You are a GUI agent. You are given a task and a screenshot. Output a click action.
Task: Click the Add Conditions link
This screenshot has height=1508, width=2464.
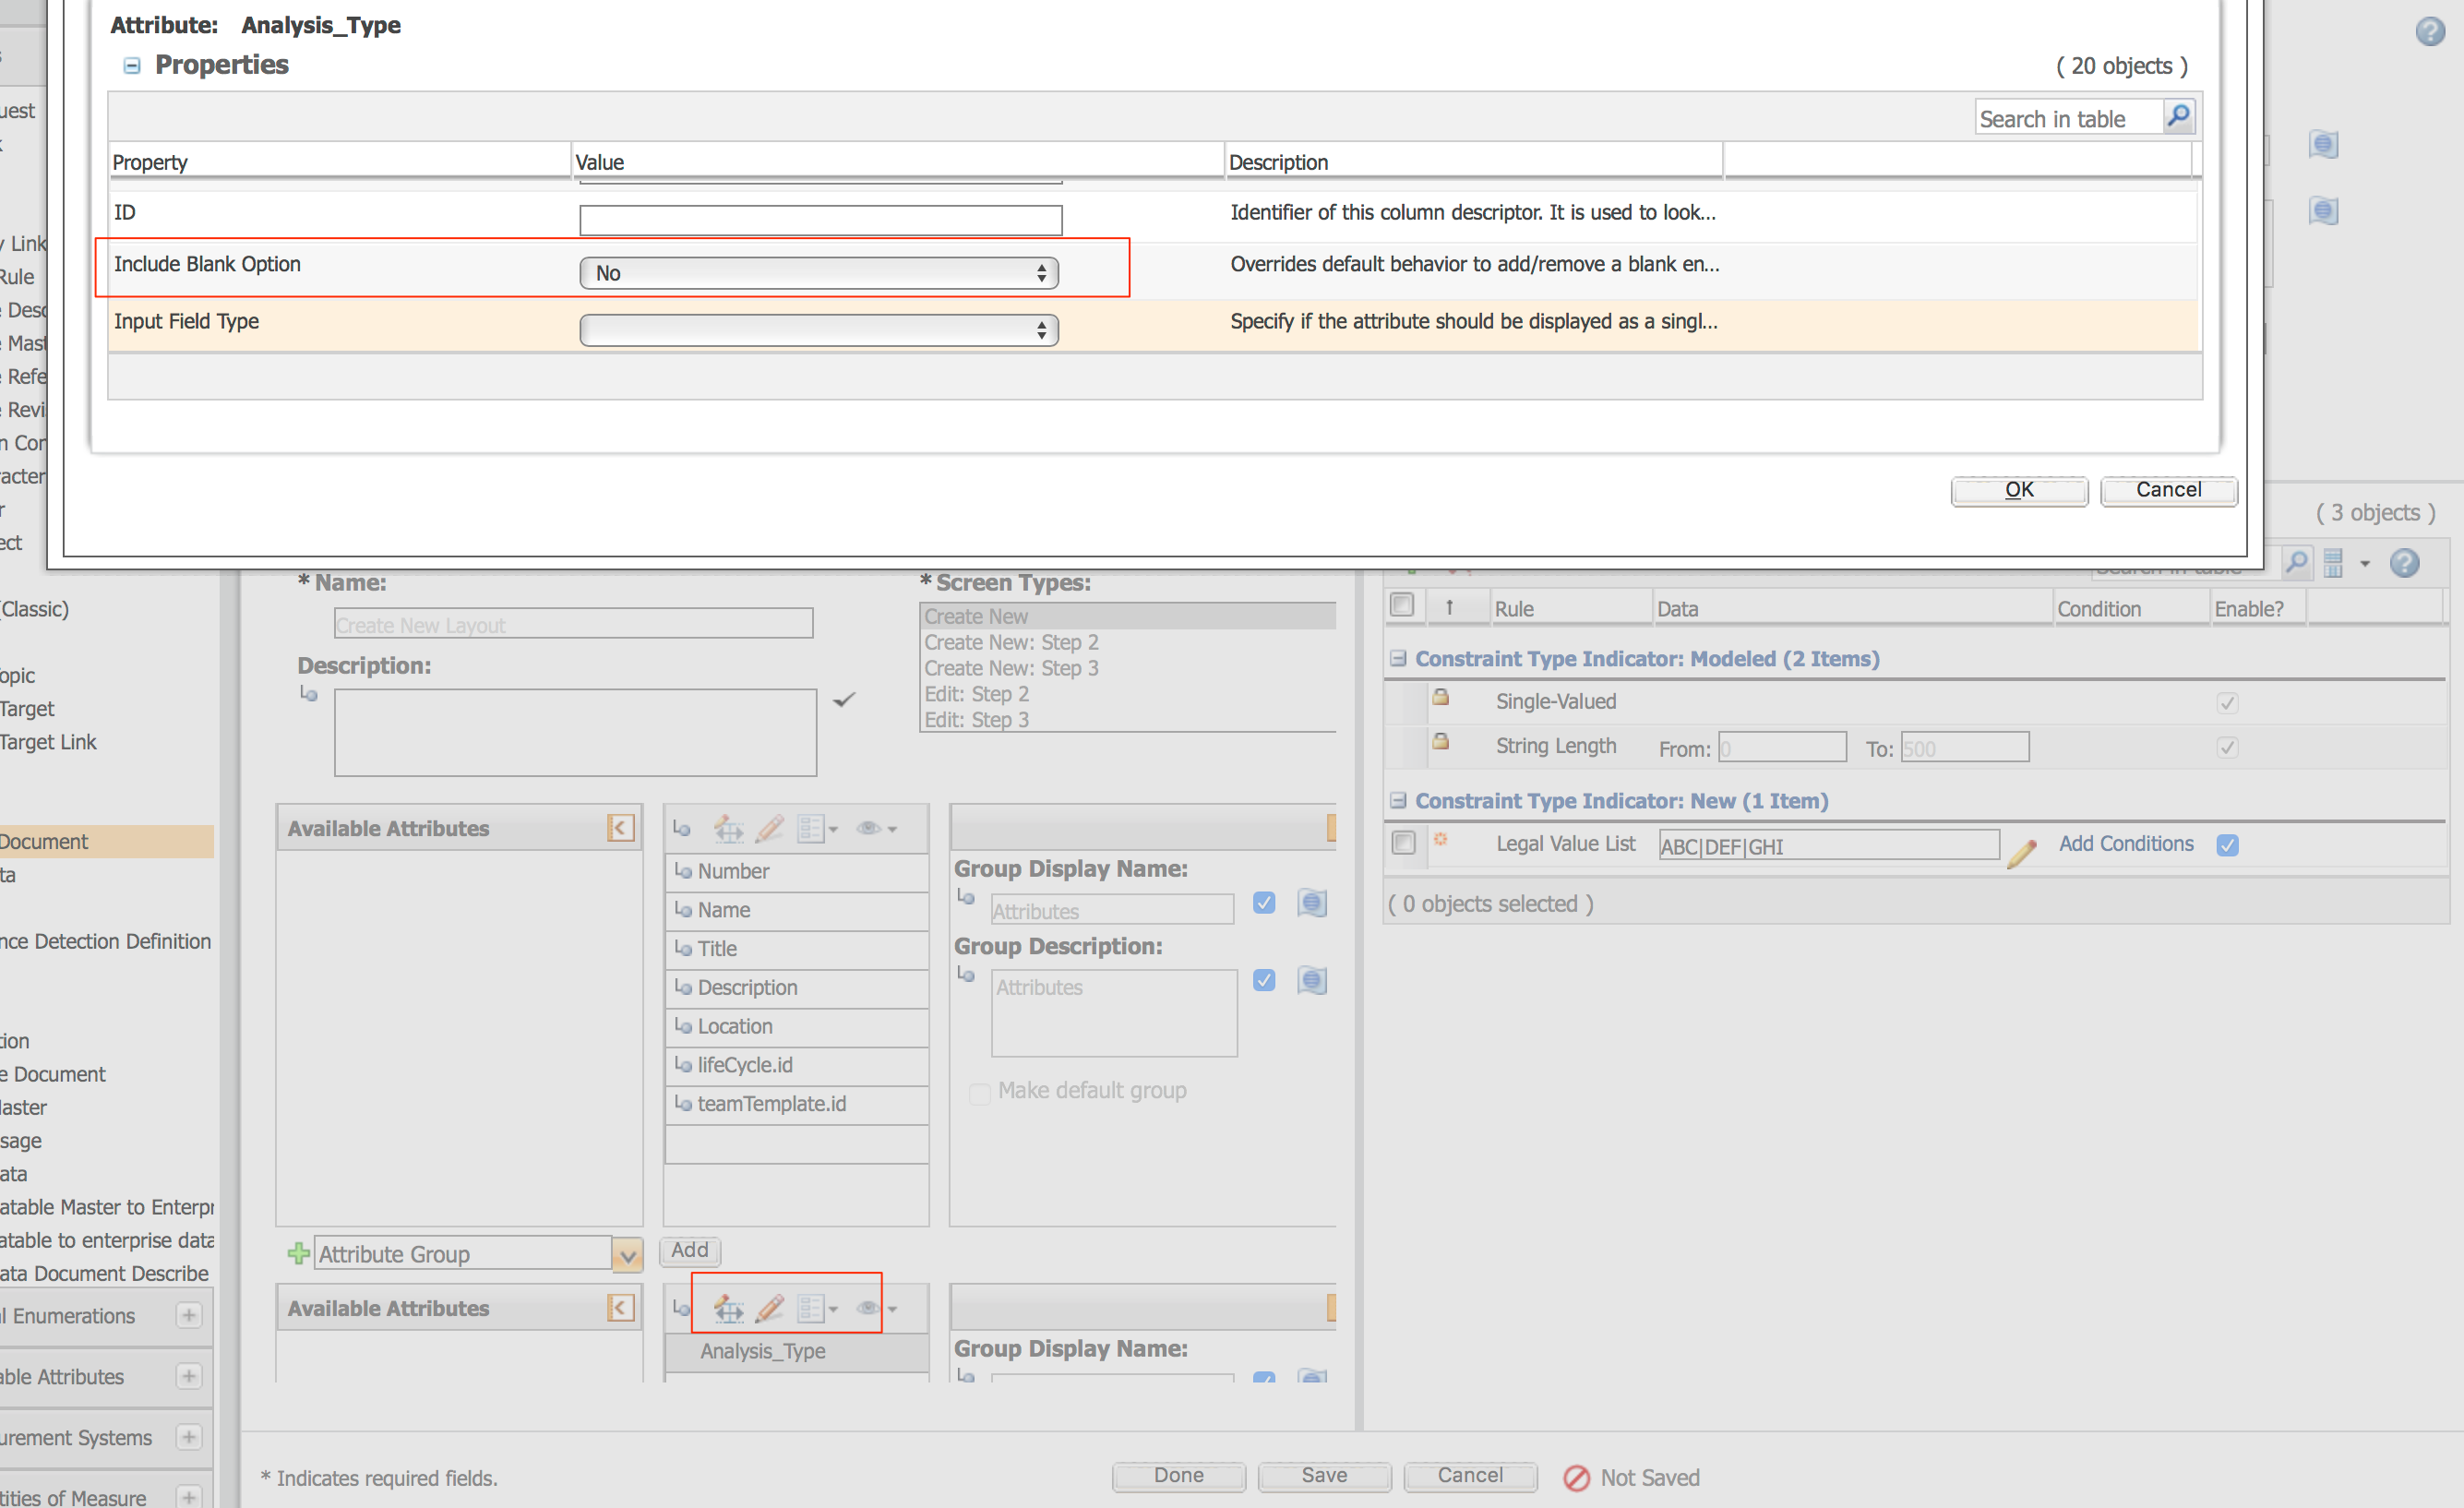2126,844
